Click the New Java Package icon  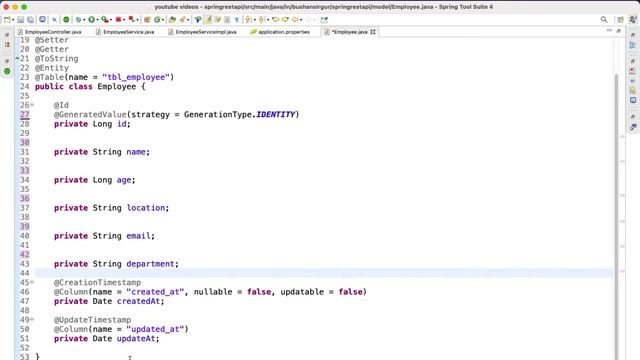coord(147,20)
